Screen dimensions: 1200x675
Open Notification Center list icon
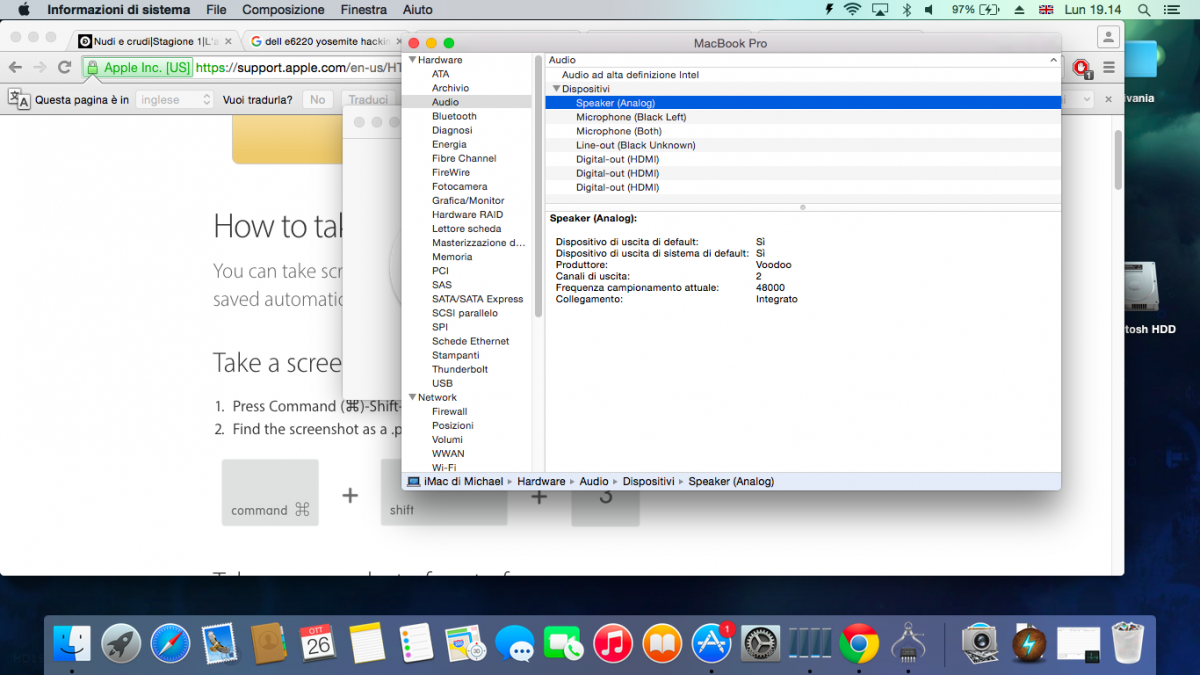point(1172,9)
